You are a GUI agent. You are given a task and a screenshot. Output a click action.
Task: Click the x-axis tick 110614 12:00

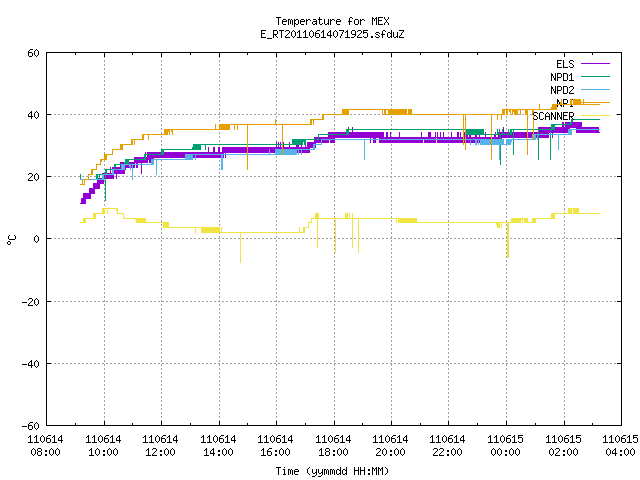pyautogui.click(x=160, y=446)
